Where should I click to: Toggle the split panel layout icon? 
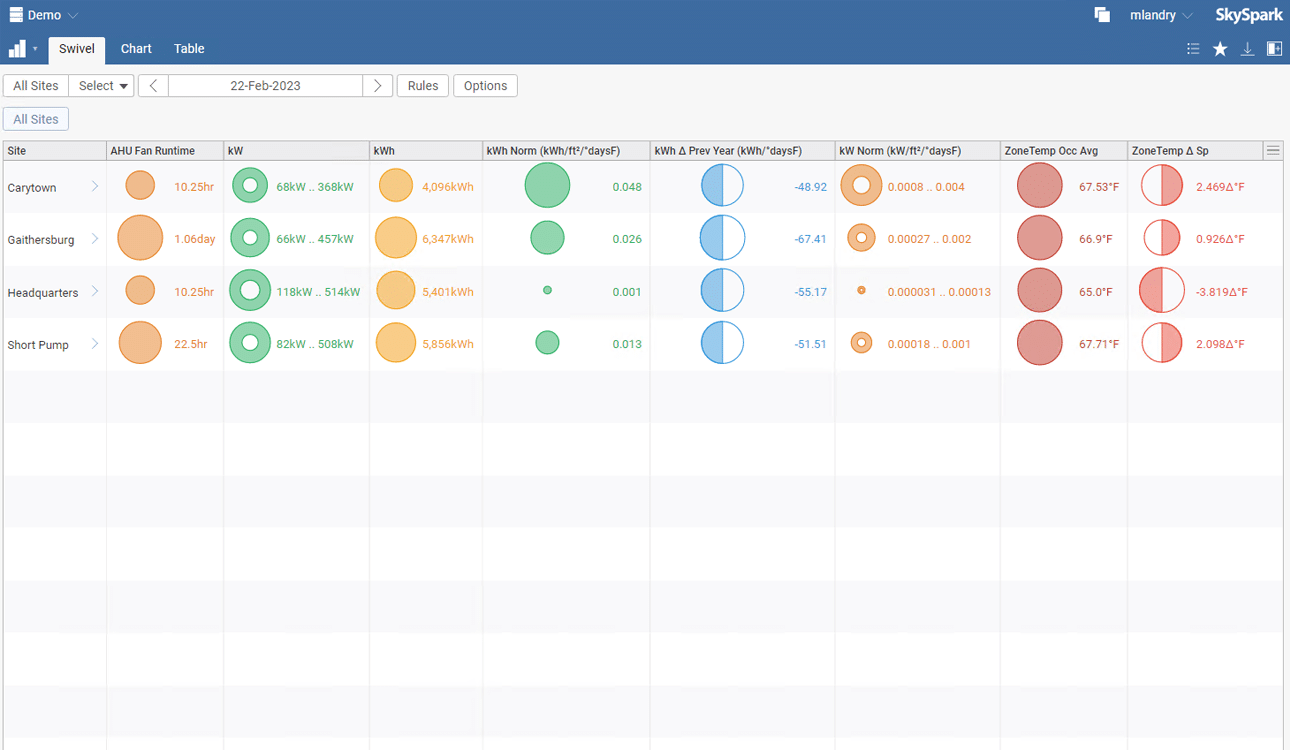click(x=1275, y=49)
